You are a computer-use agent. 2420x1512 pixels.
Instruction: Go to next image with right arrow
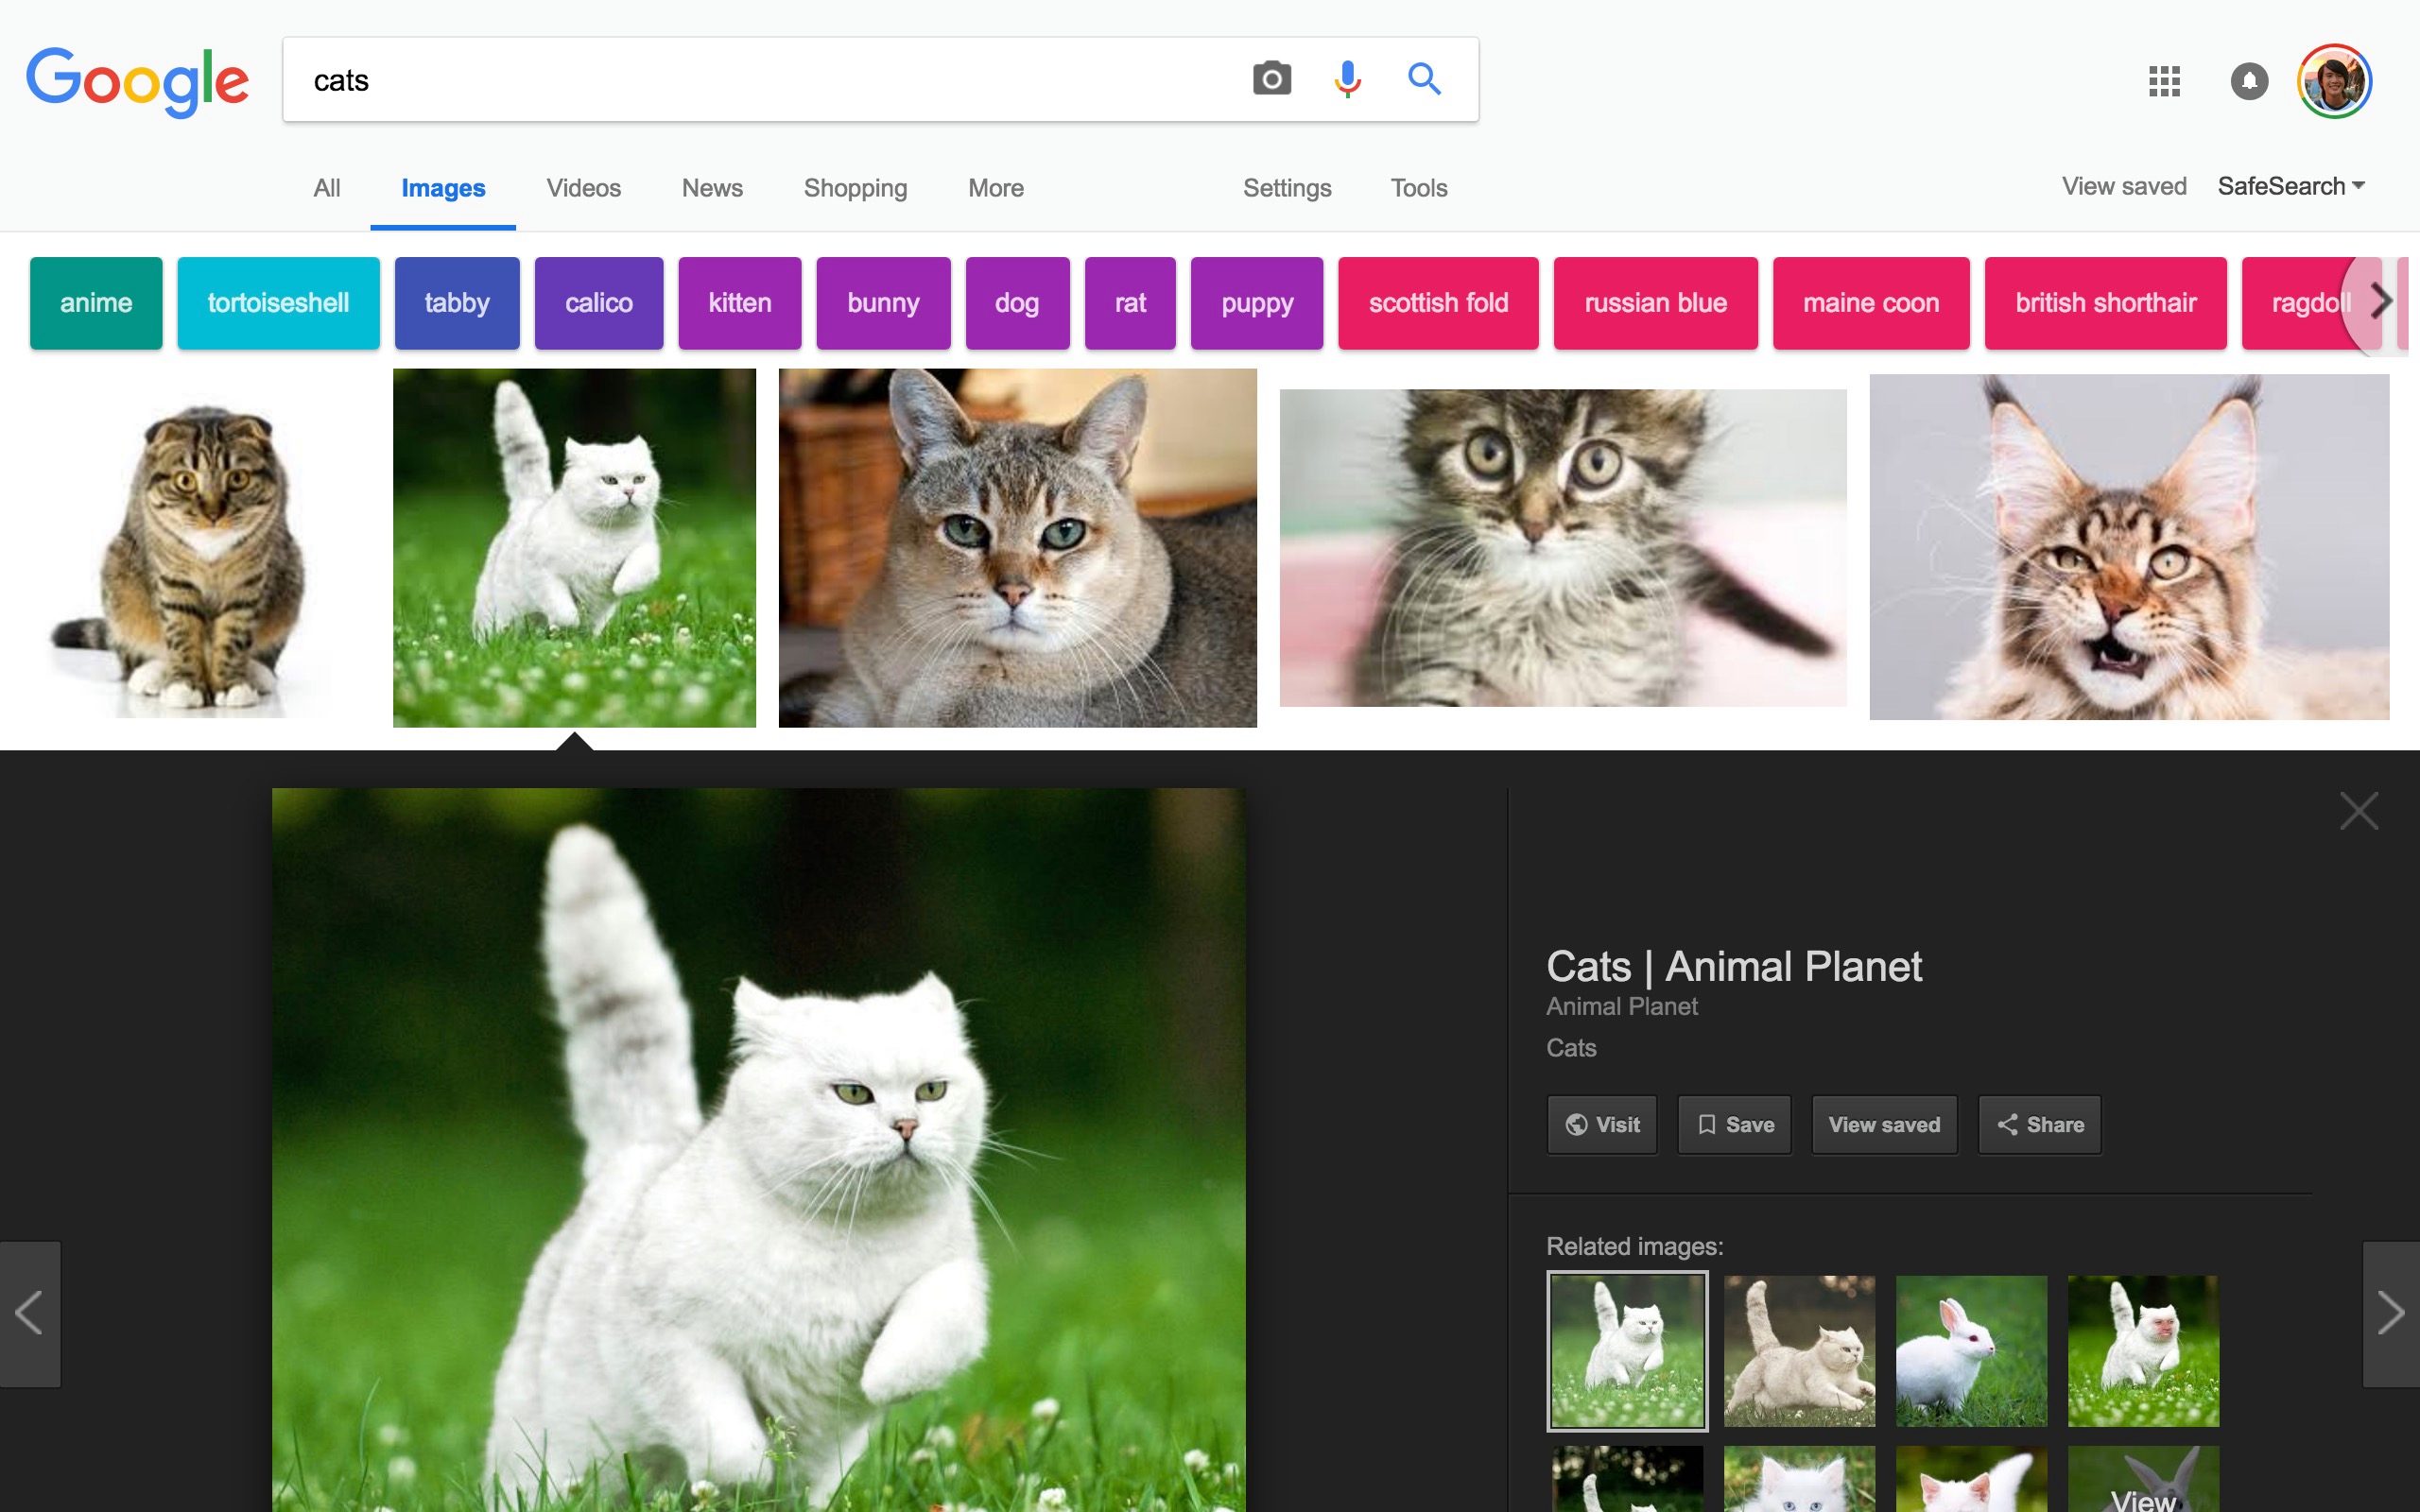[2390, 1314]
